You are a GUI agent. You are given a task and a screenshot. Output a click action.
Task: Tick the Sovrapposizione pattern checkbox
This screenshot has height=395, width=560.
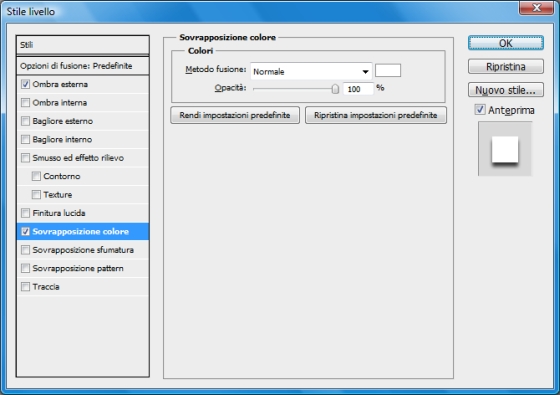coord(25,268)
